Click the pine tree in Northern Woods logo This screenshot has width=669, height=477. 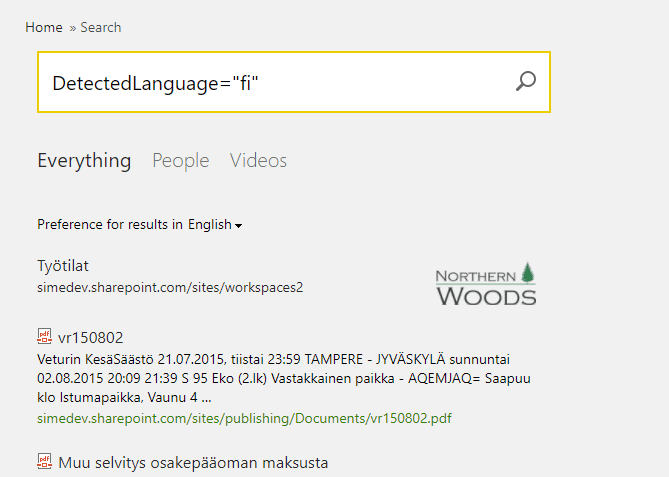click(x=528, y=272)
